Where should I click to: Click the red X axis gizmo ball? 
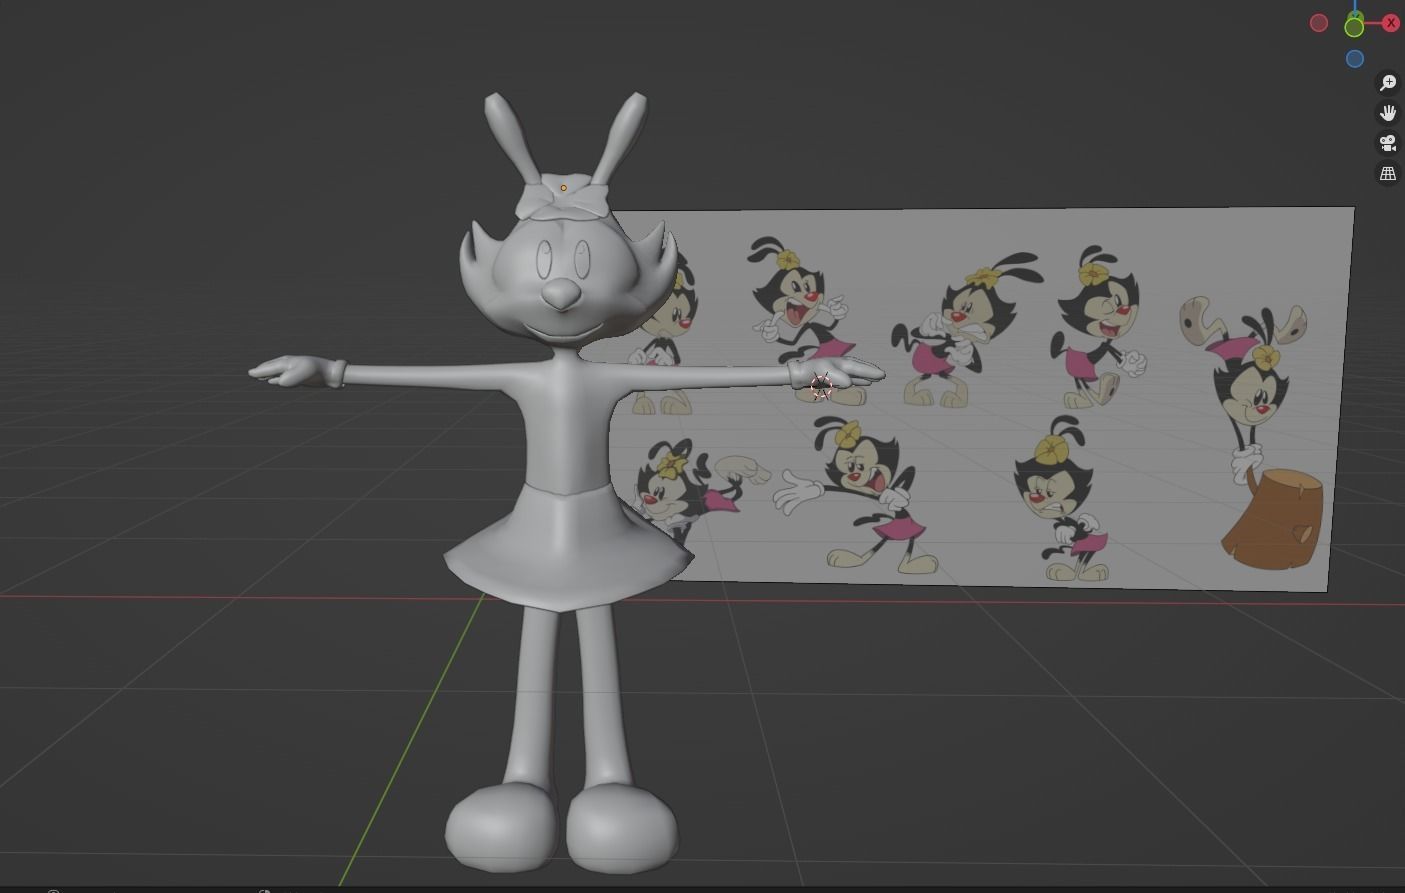[x=1391, y=23]
